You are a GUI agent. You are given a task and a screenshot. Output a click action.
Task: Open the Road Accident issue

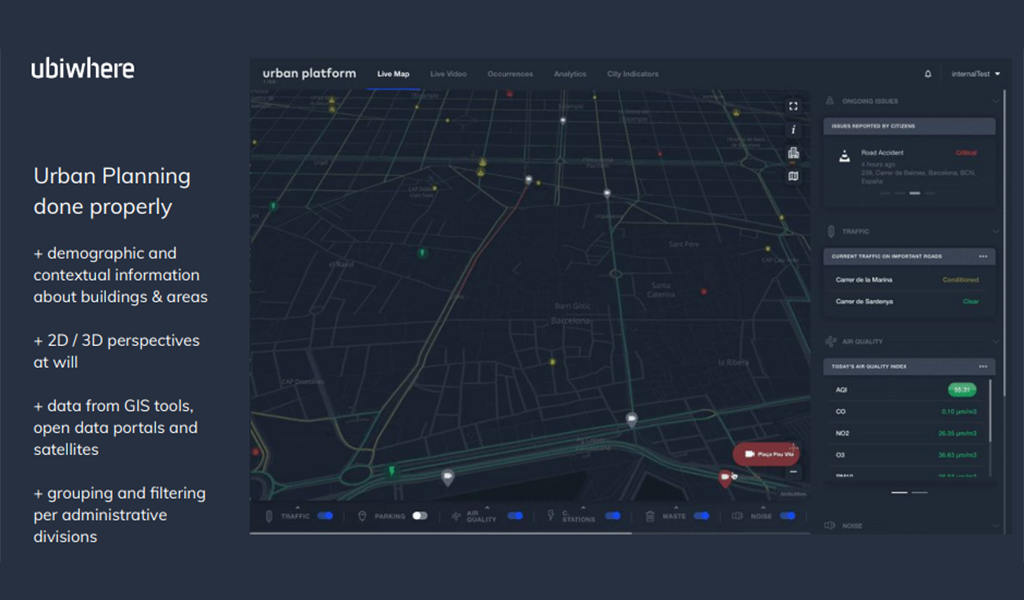point(909,168)
